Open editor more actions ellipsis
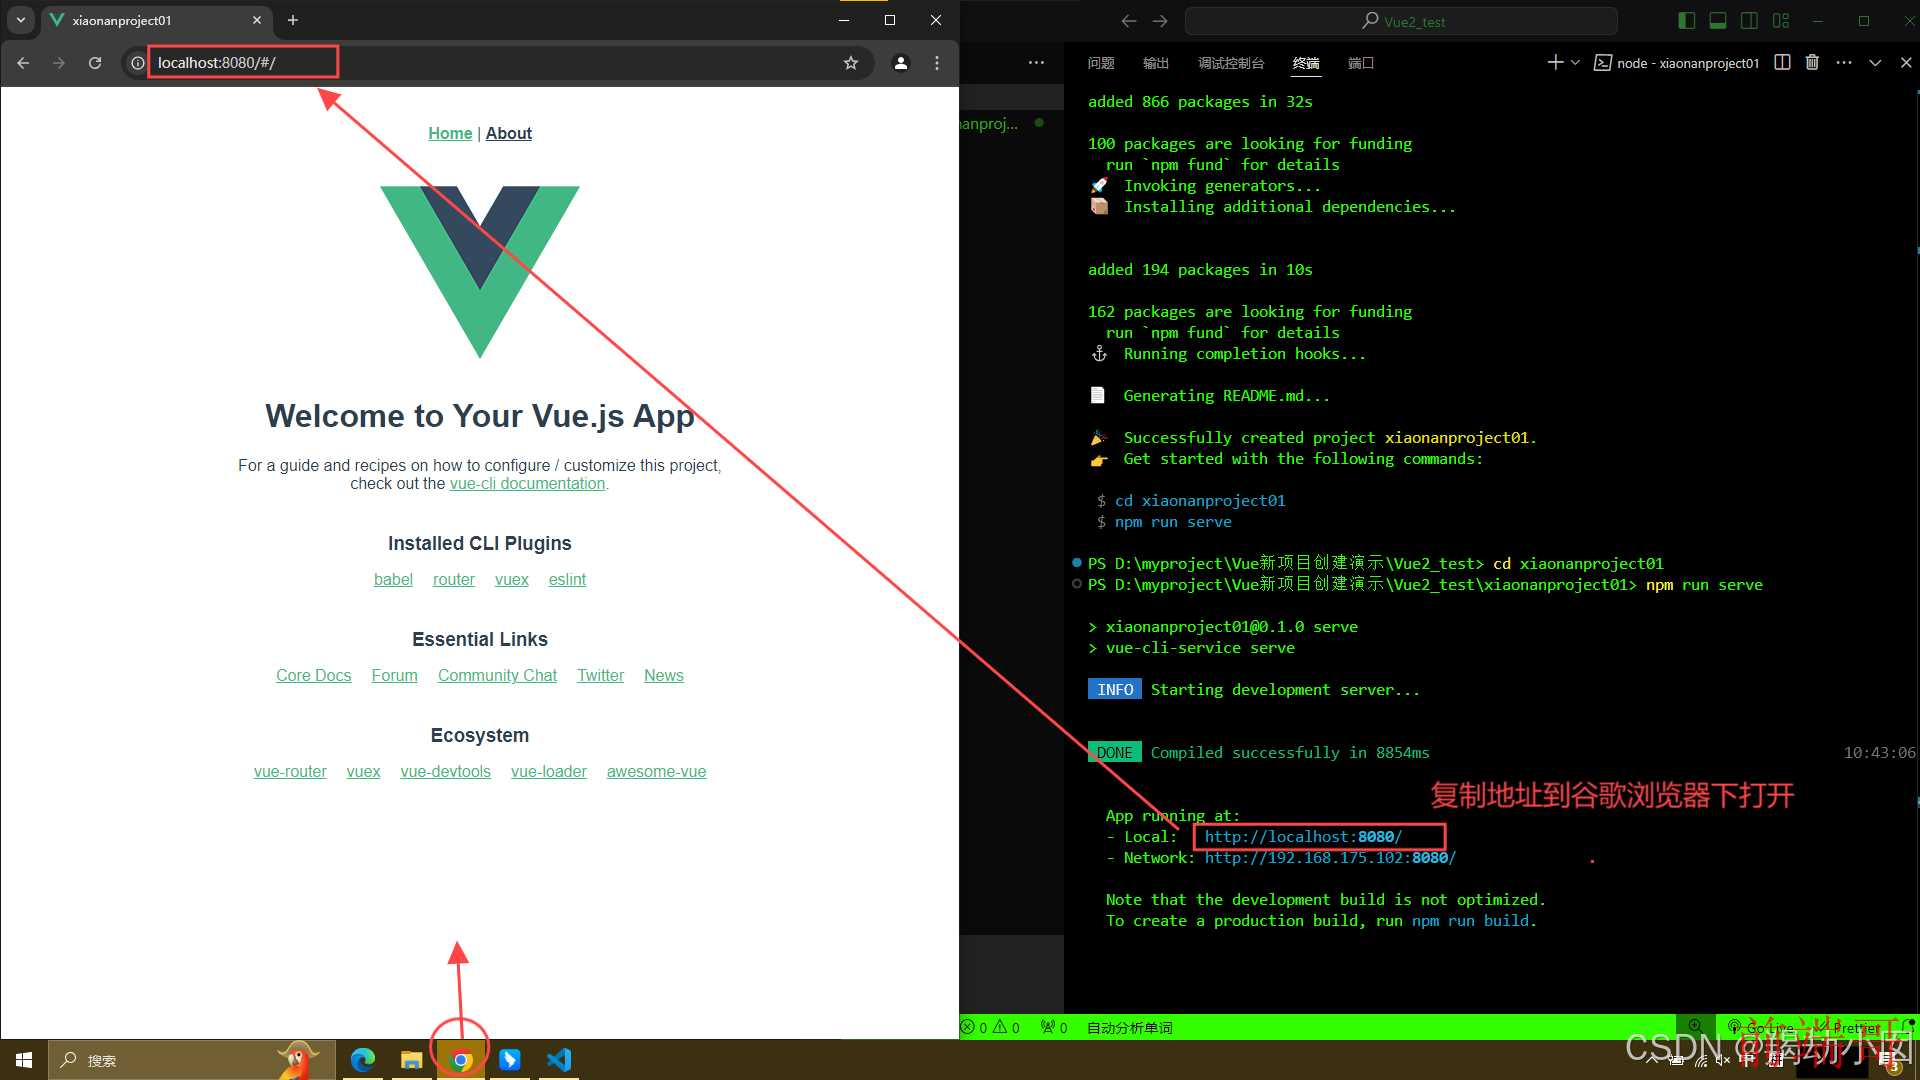 1036,63
